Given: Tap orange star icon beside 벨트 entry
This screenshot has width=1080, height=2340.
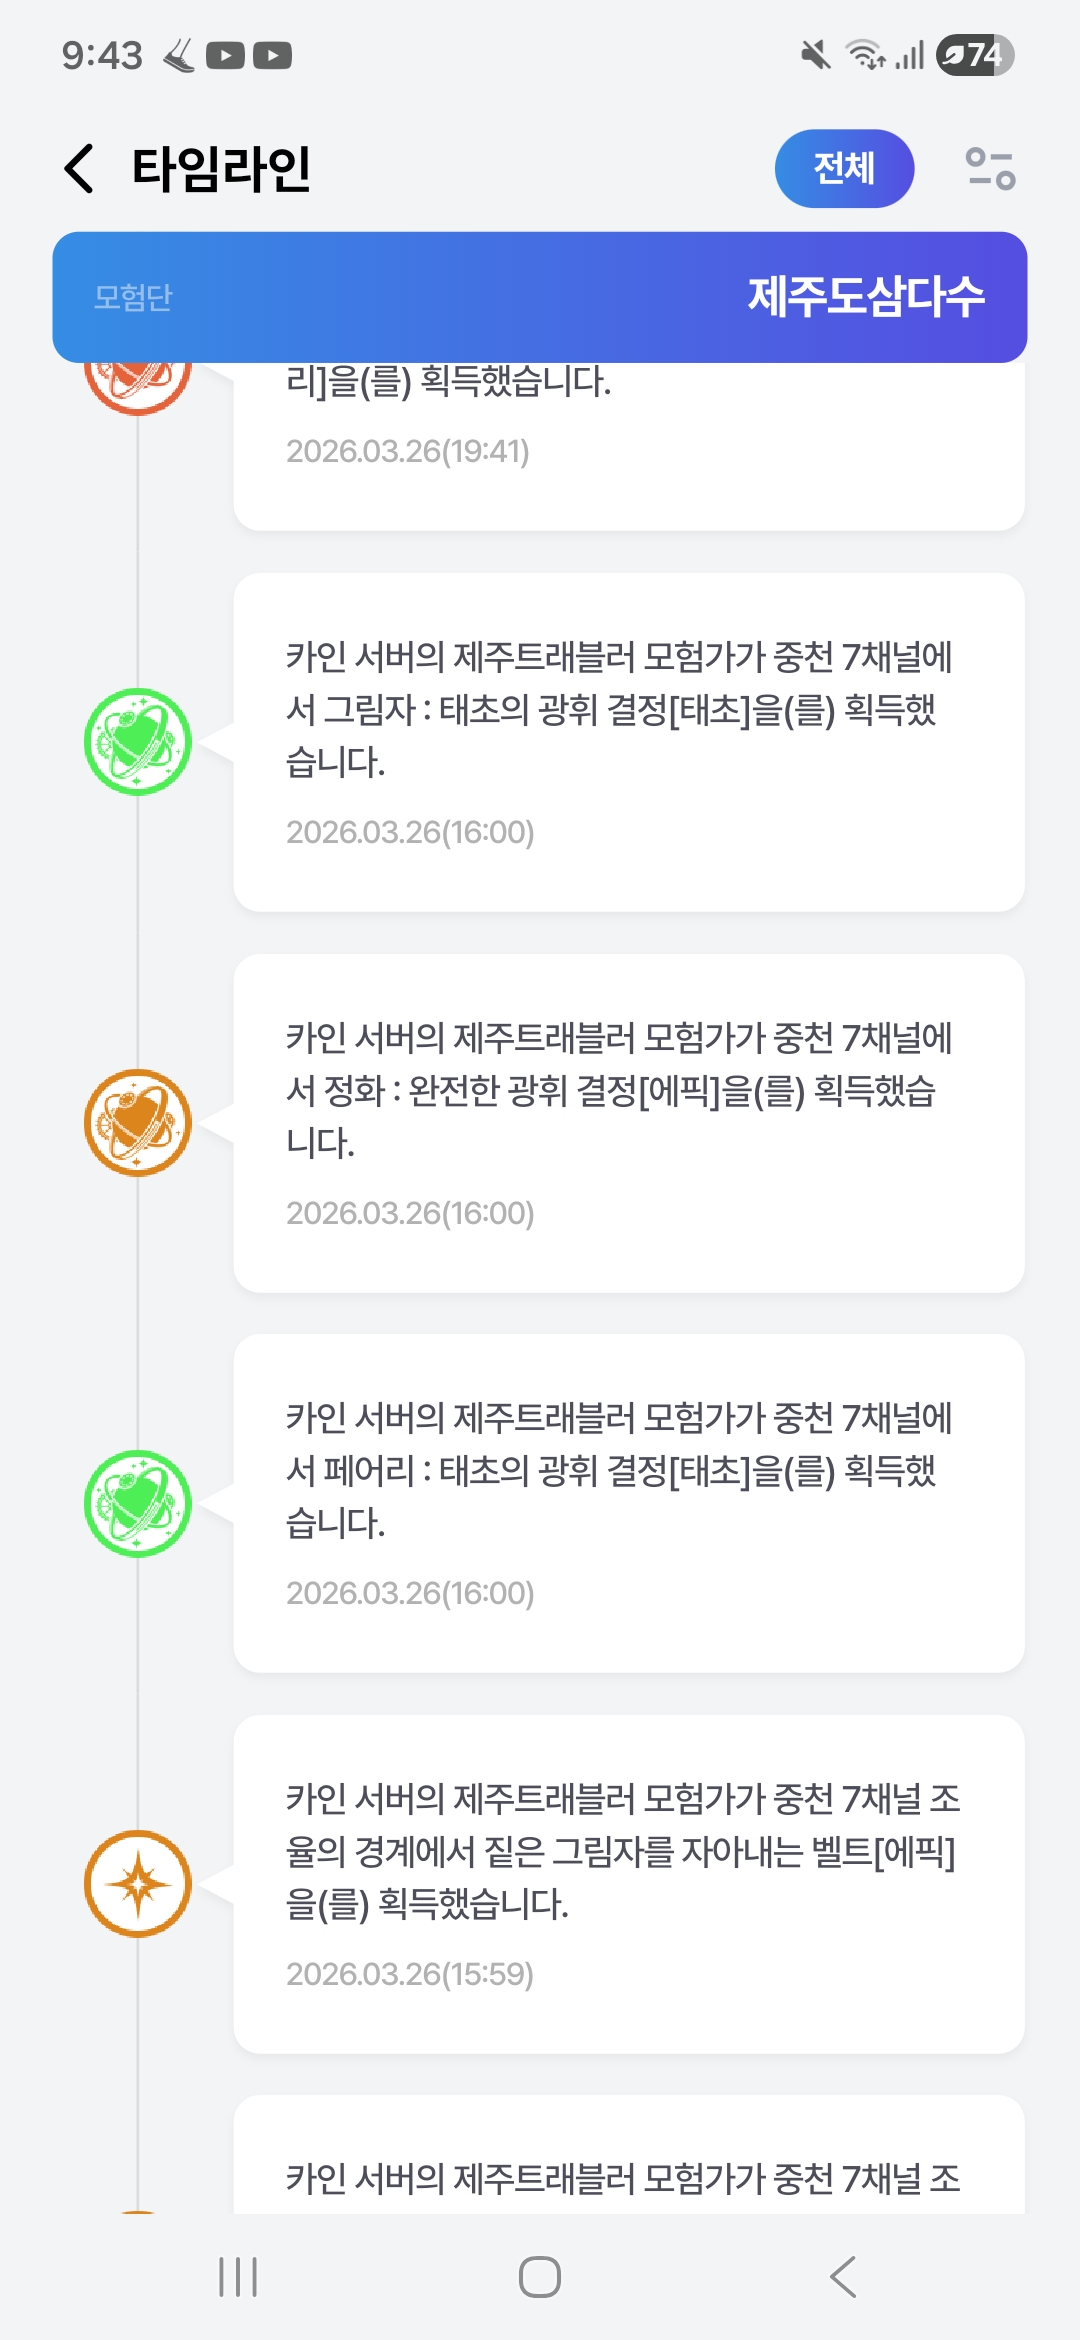Looking at the screenshot, I should coord(138,1884).
